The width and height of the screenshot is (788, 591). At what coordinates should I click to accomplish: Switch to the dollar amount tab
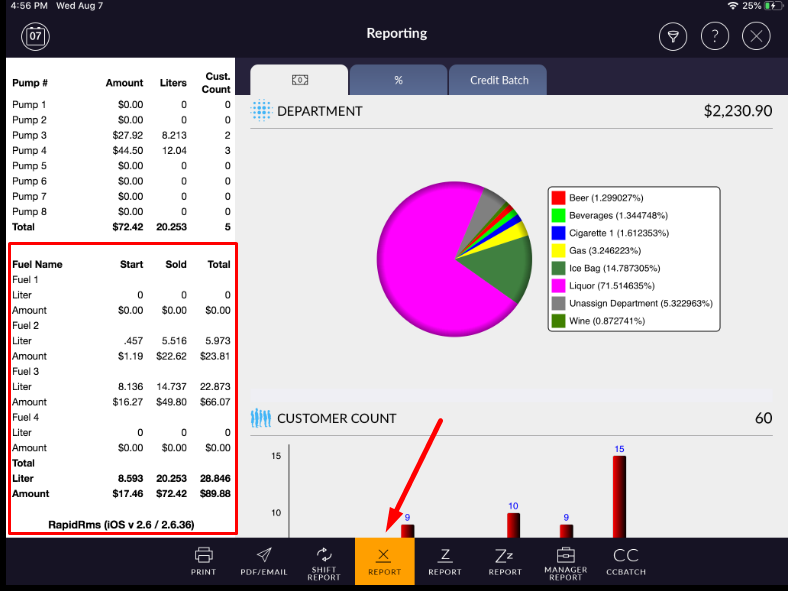click(x=299, y=80)
